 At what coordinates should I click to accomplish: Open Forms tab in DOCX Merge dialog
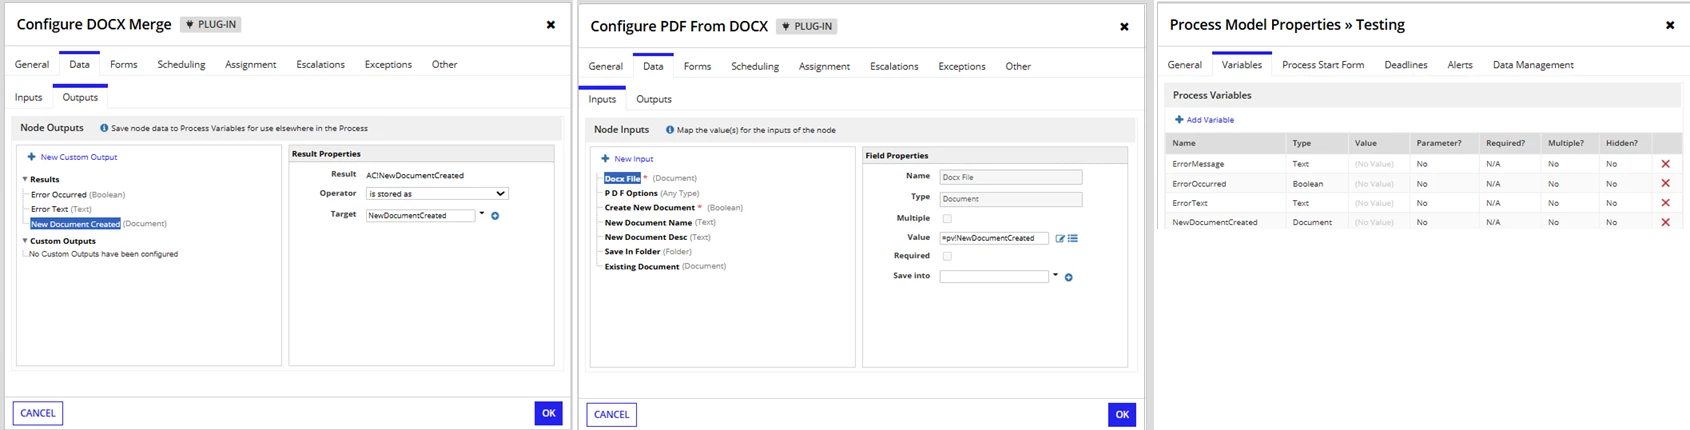(x=124, y=65)
